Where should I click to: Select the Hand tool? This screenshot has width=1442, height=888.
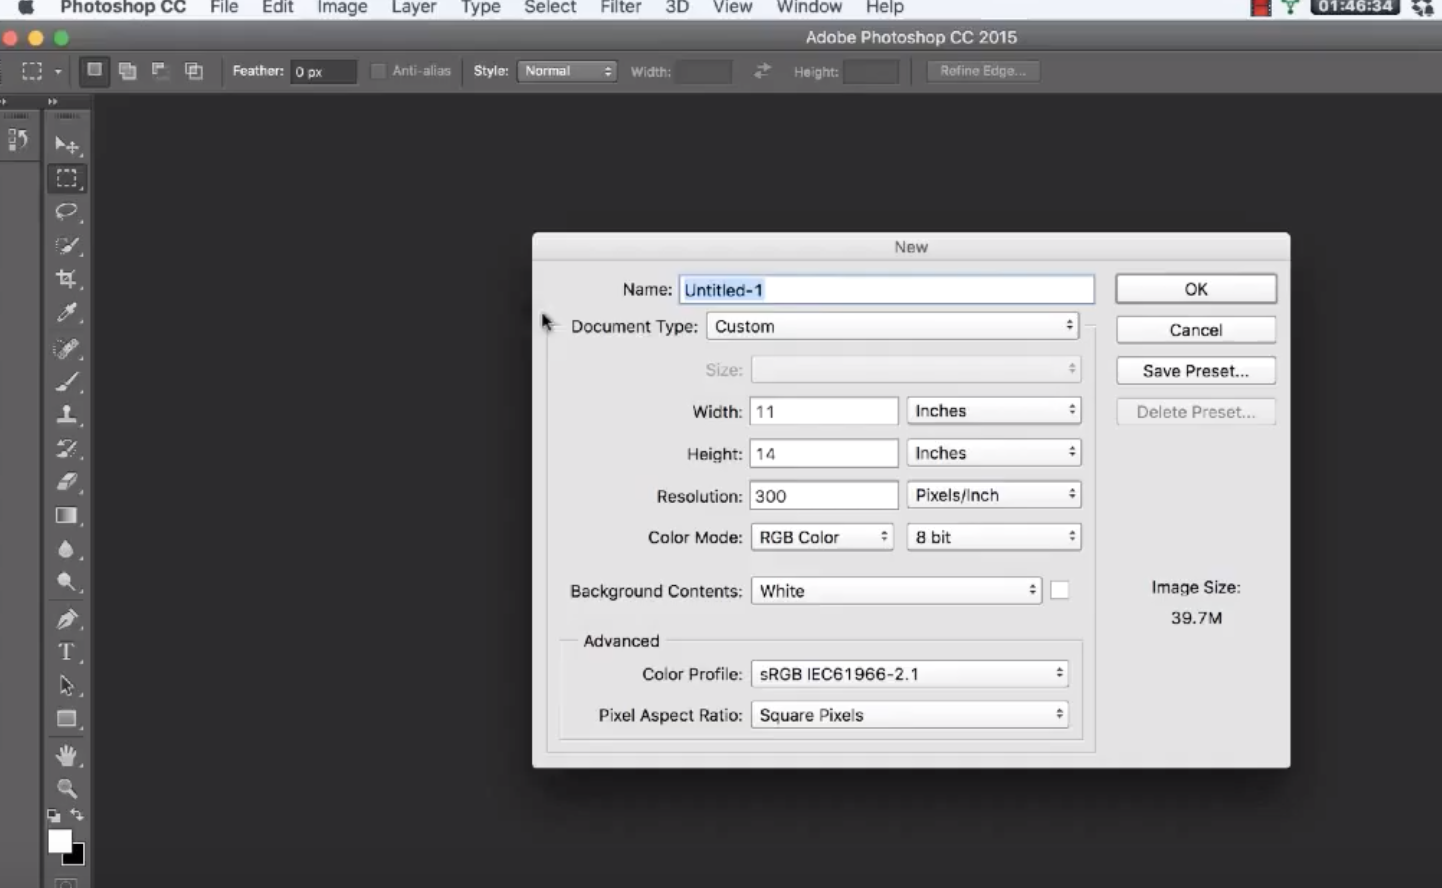[67, 755]
